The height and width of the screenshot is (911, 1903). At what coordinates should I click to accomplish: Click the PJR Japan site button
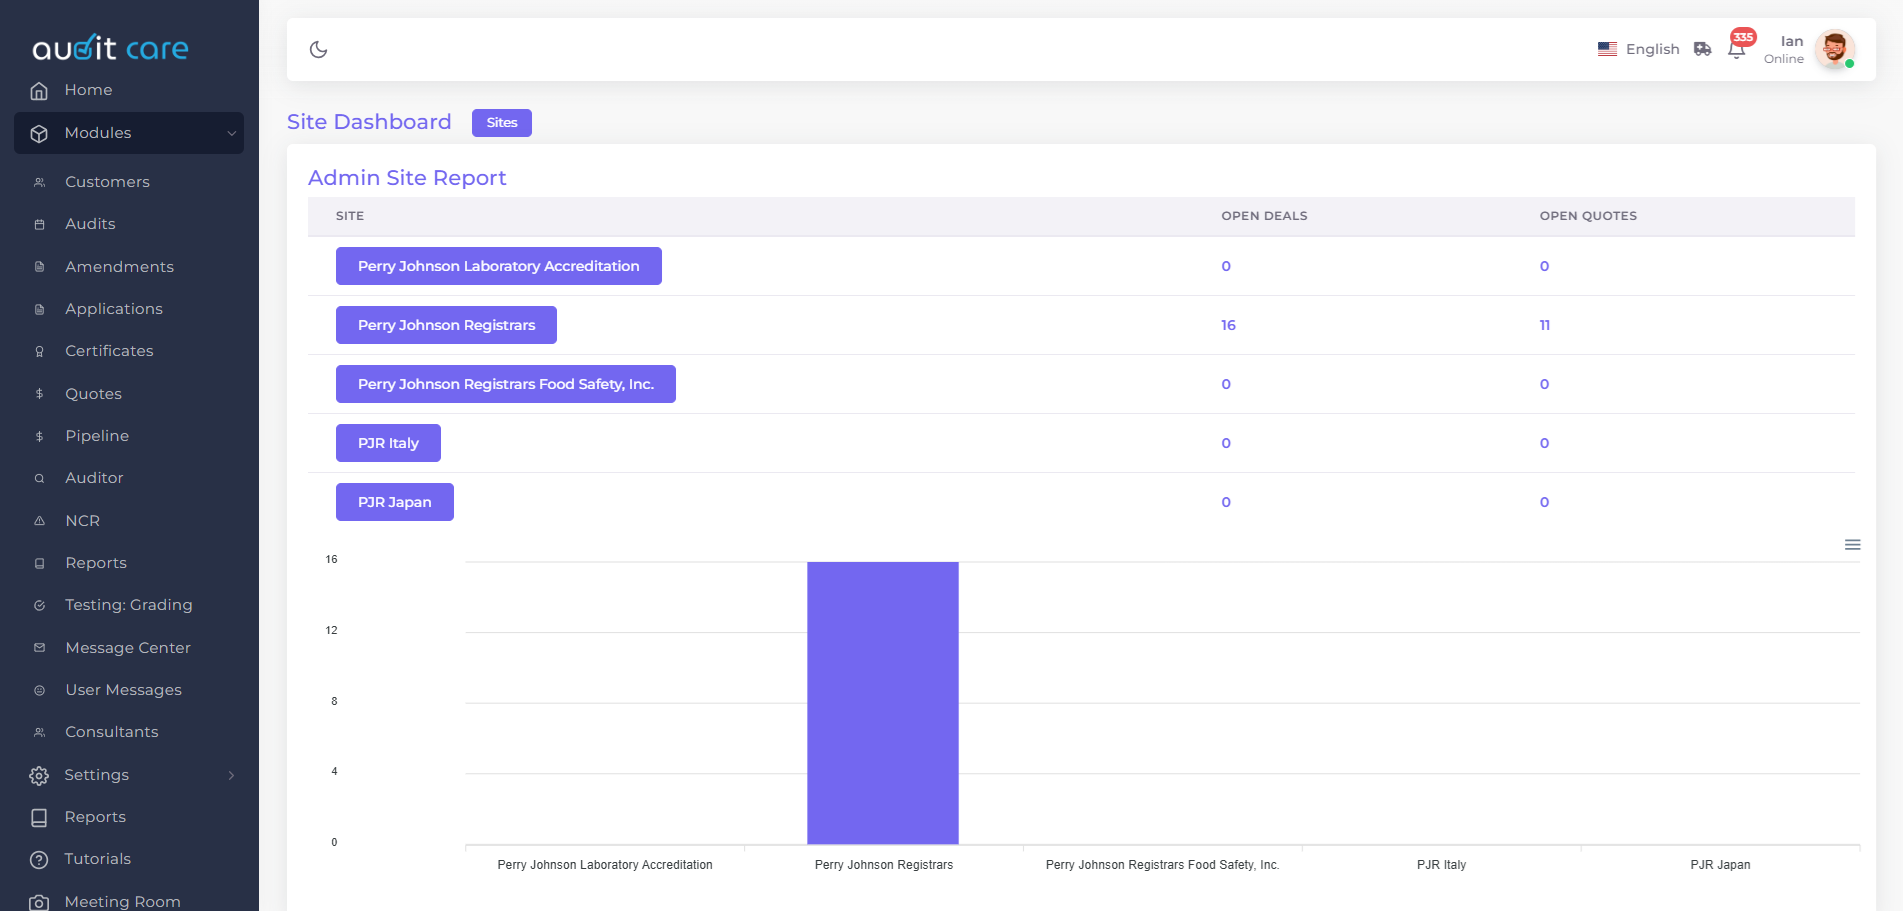[x=394, y=502]
